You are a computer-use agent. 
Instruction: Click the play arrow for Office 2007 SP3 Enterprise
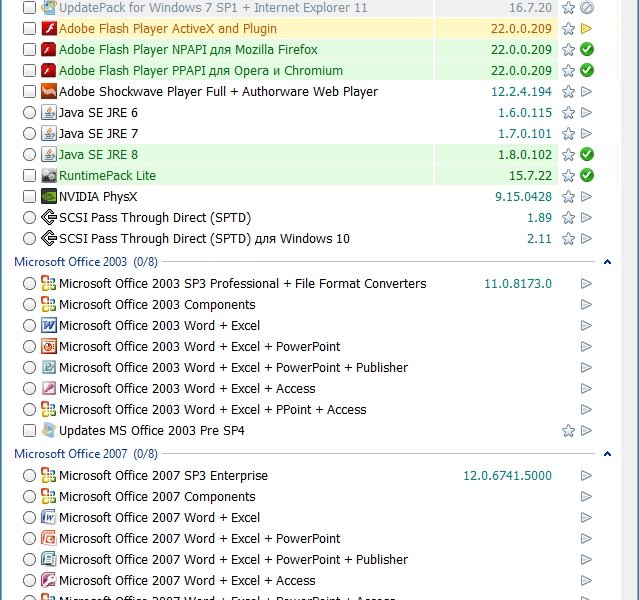click(x=586, y=475)
